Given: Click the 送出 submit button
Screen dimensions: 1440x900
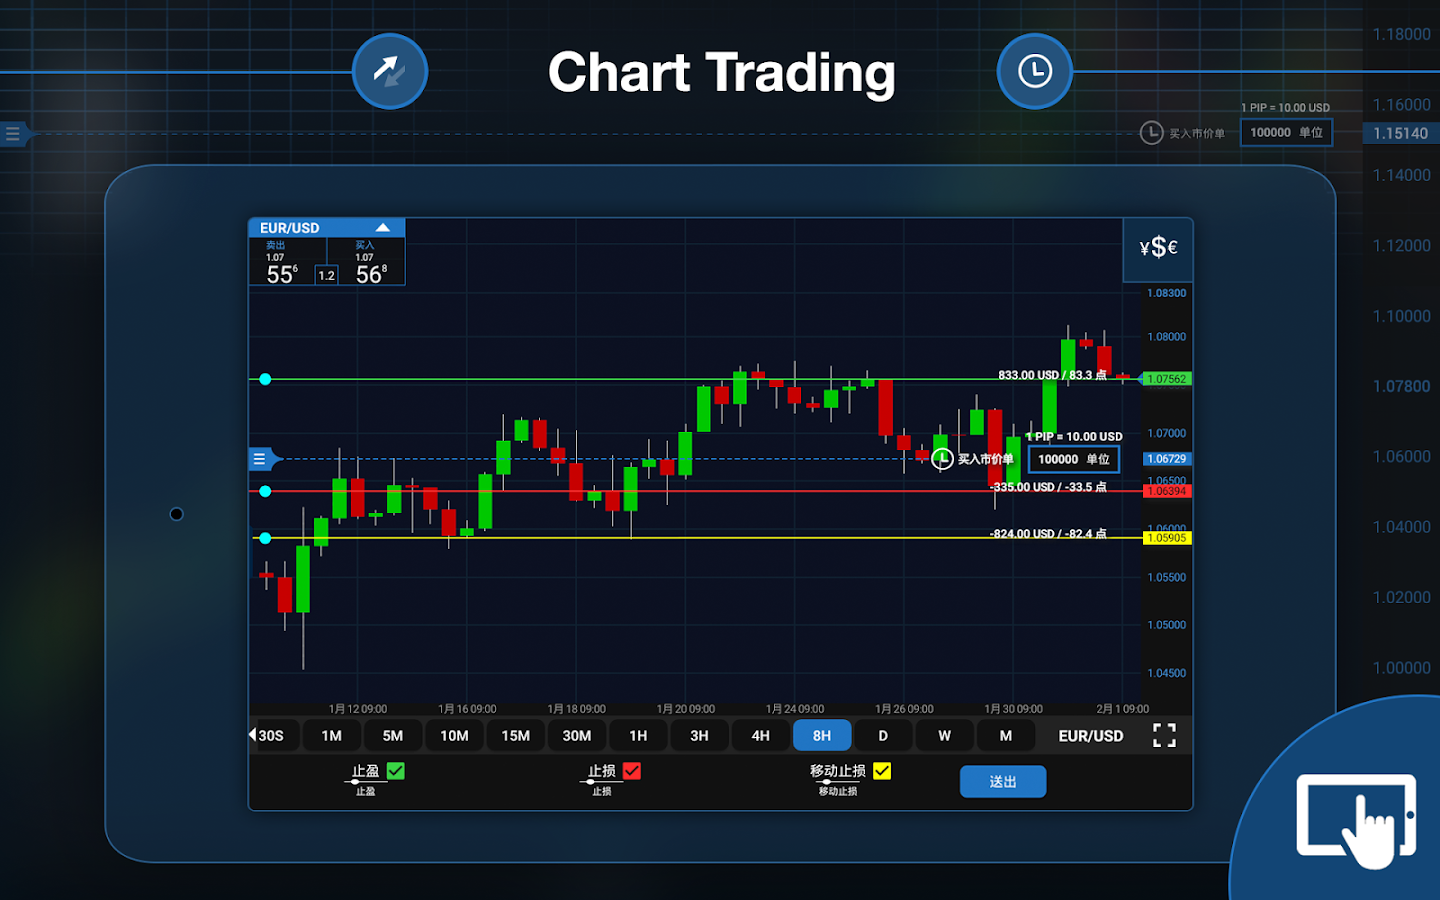Looking at the screenshot, I should tap(1003, 782).
